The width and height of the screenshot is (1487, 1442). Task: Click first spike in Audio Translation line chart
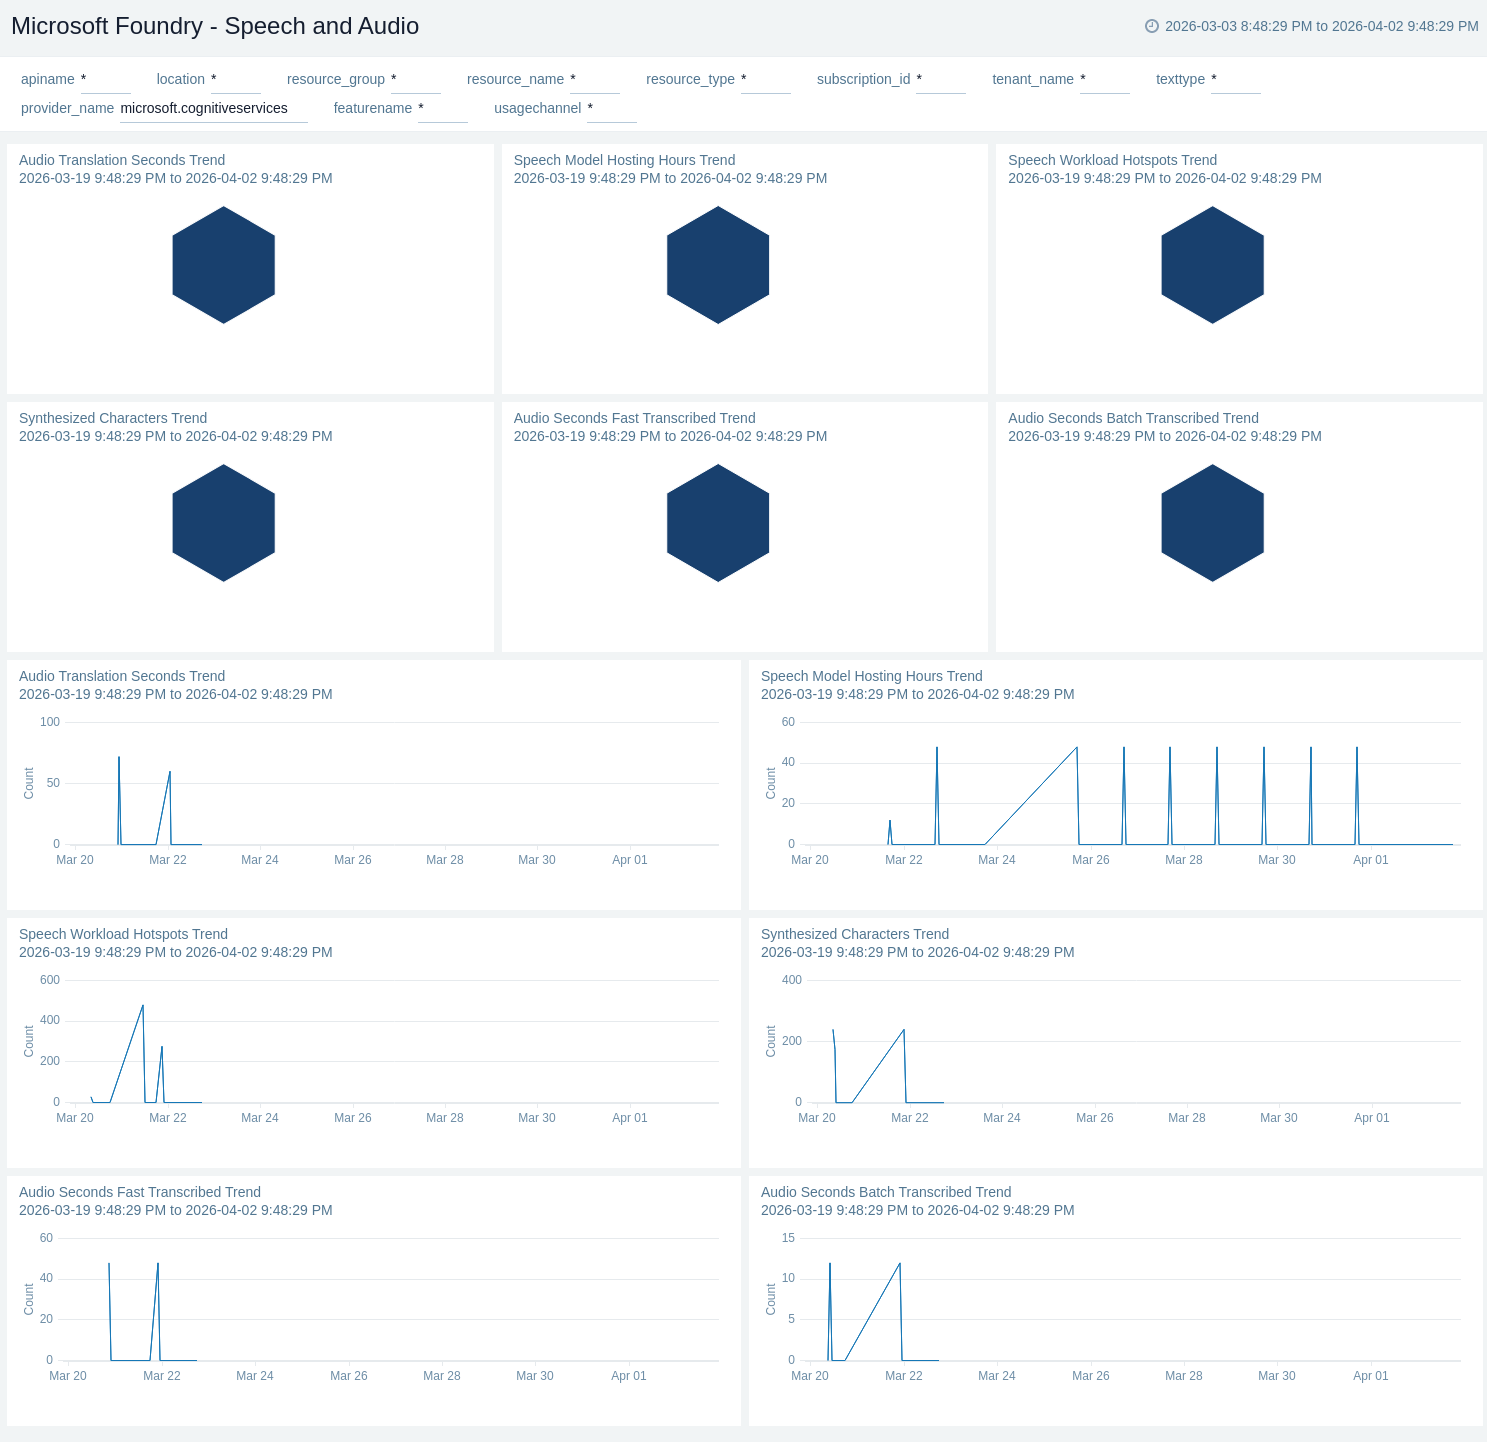[119, 758]
